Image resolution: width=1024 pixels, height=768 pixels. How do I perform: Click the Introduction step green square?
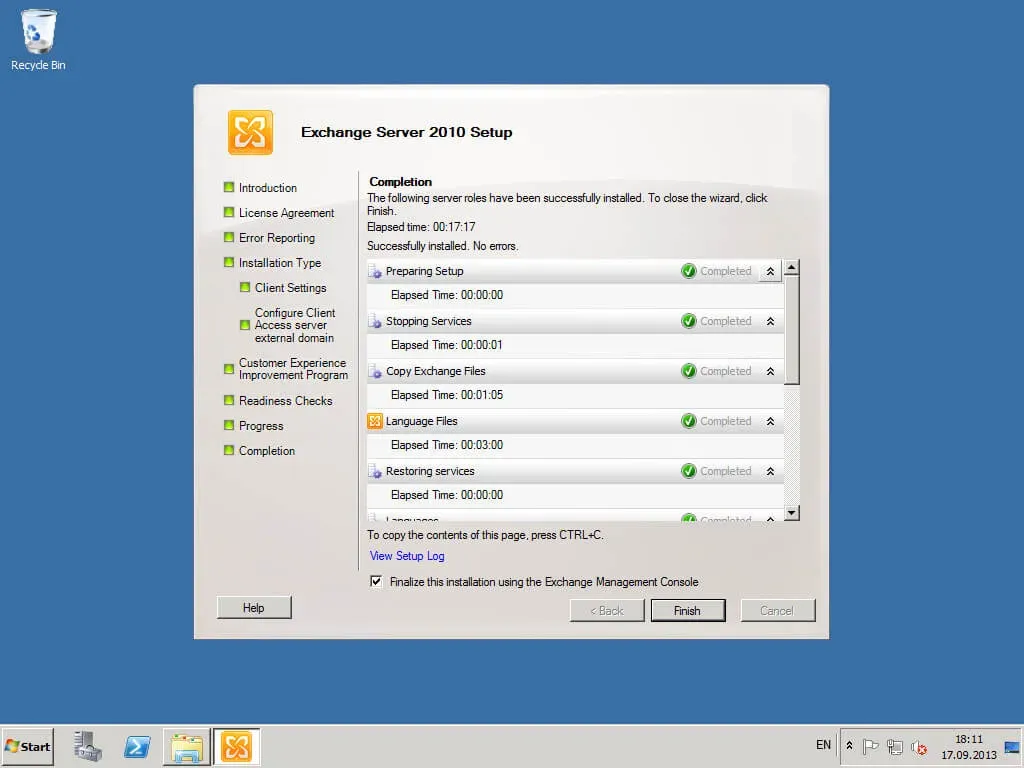tap(229, 187)
